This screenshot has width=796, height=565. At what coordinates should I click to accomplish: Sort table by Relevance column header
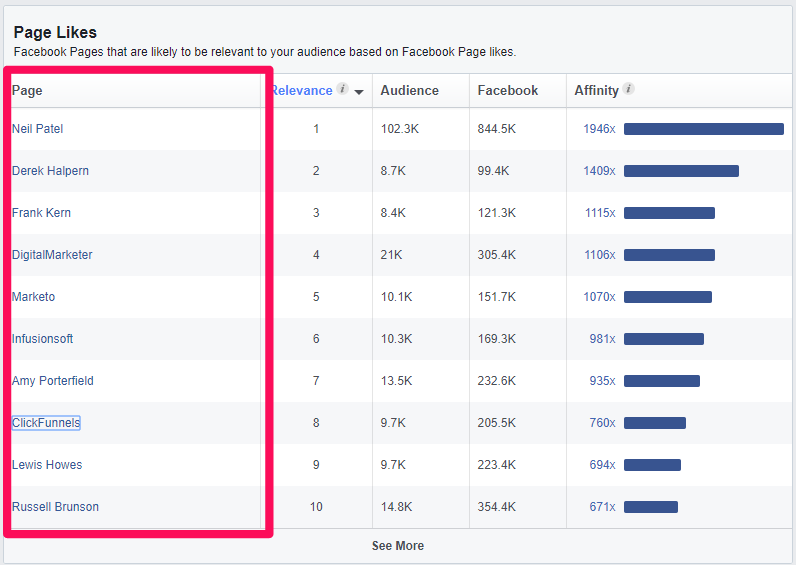302,90
